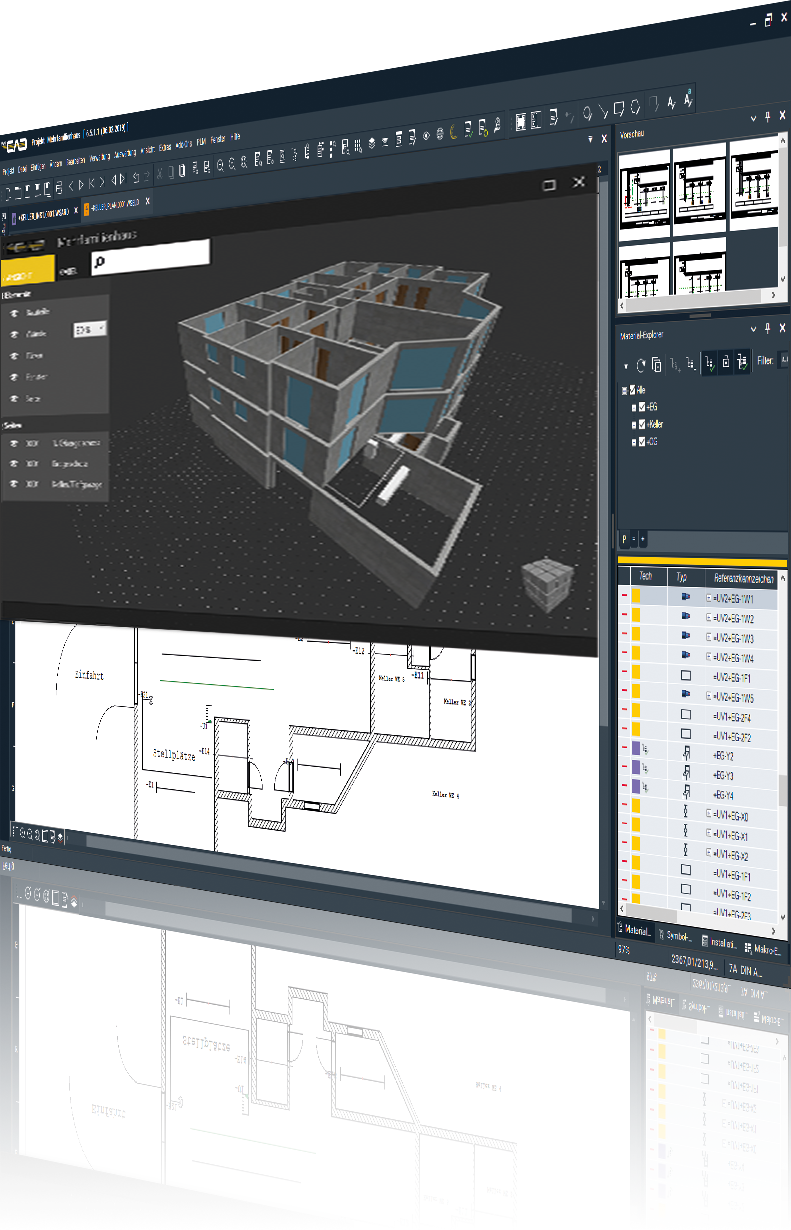Sort by Tech column header
This screenshot has height=1230, width=791.
(x=645, y=576)
